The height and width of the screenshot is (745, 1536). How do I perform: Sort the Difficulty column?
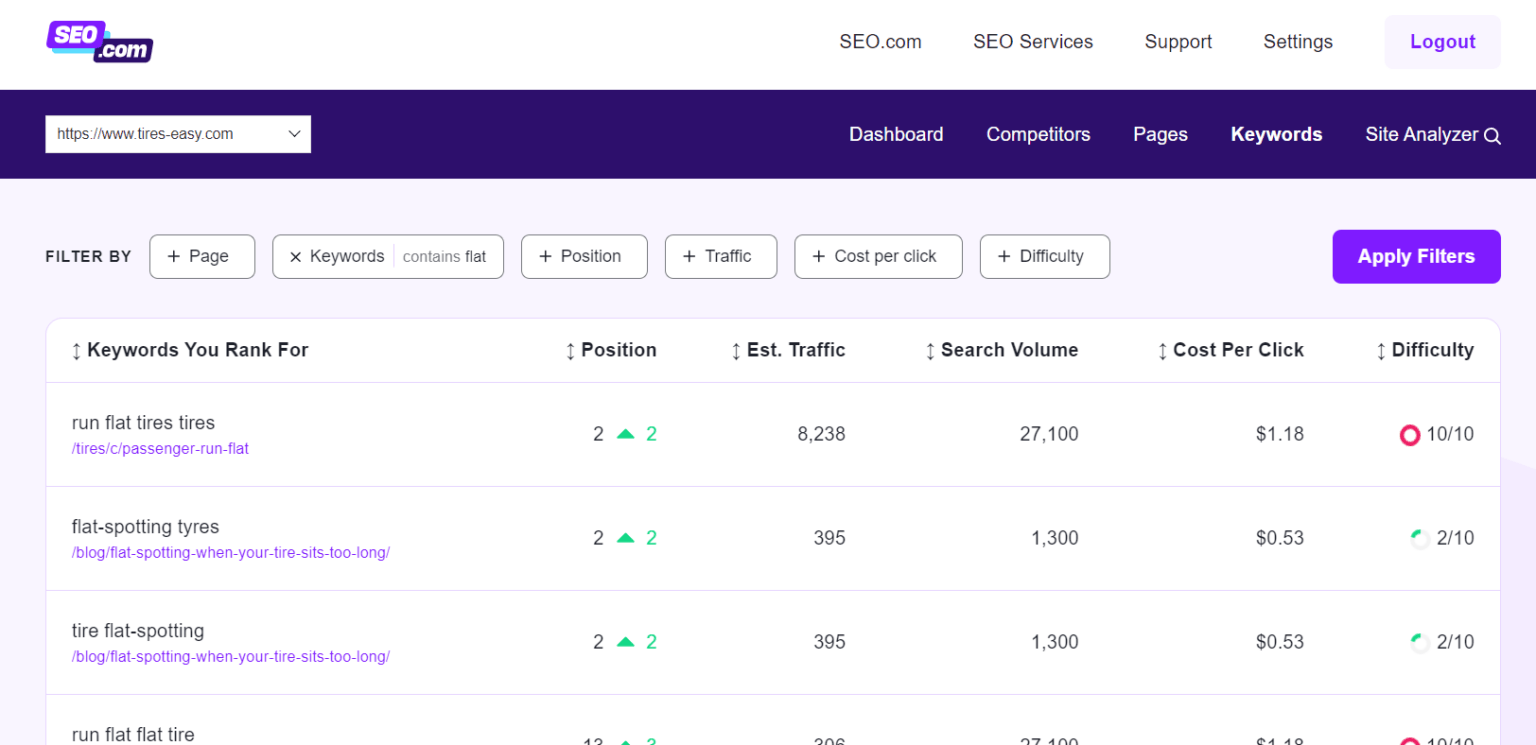[x=1424, y=350]
